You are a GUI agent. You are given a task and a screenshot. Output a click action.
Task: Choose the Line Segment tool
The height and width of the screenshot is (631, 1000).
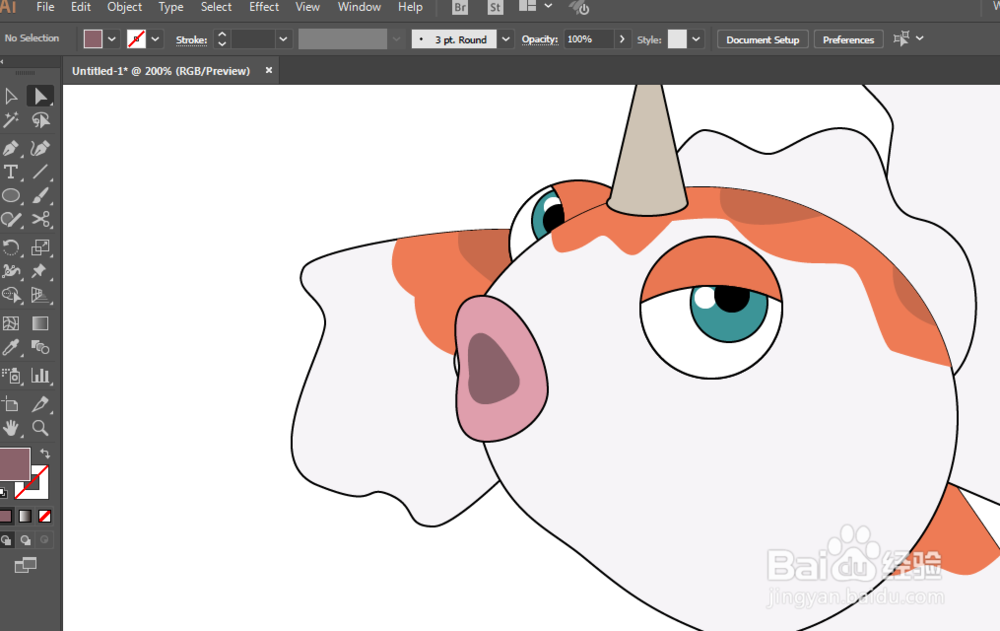(x=40, y=172)
